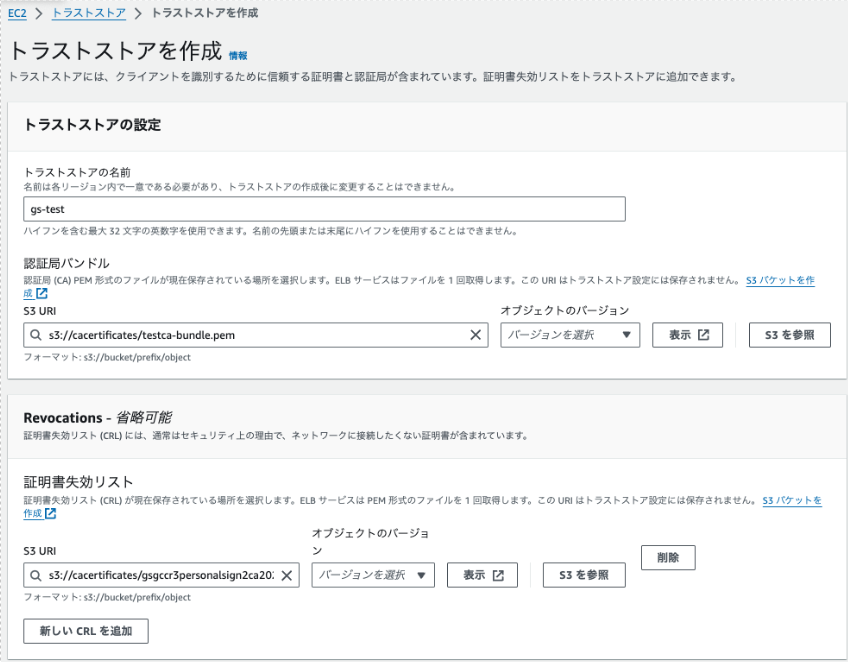The height and width of the screenshot is (662, 848).
Task: Open the 情報 link beside page title
Action: pyautogui.click(x=238, y=55)
